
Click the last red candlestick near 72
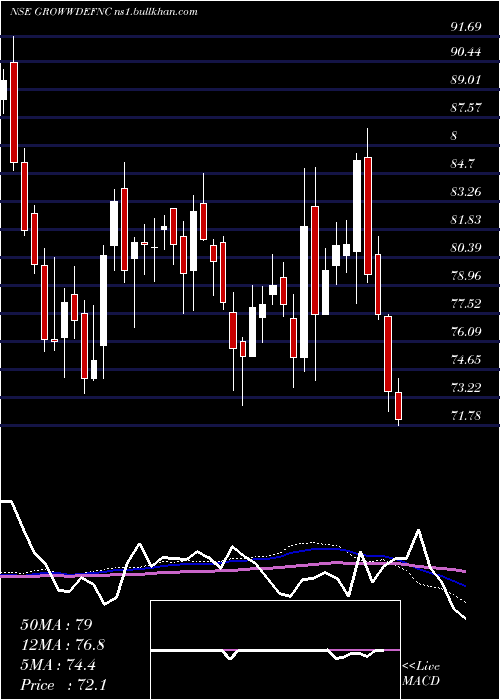click(x=398, y=406)
